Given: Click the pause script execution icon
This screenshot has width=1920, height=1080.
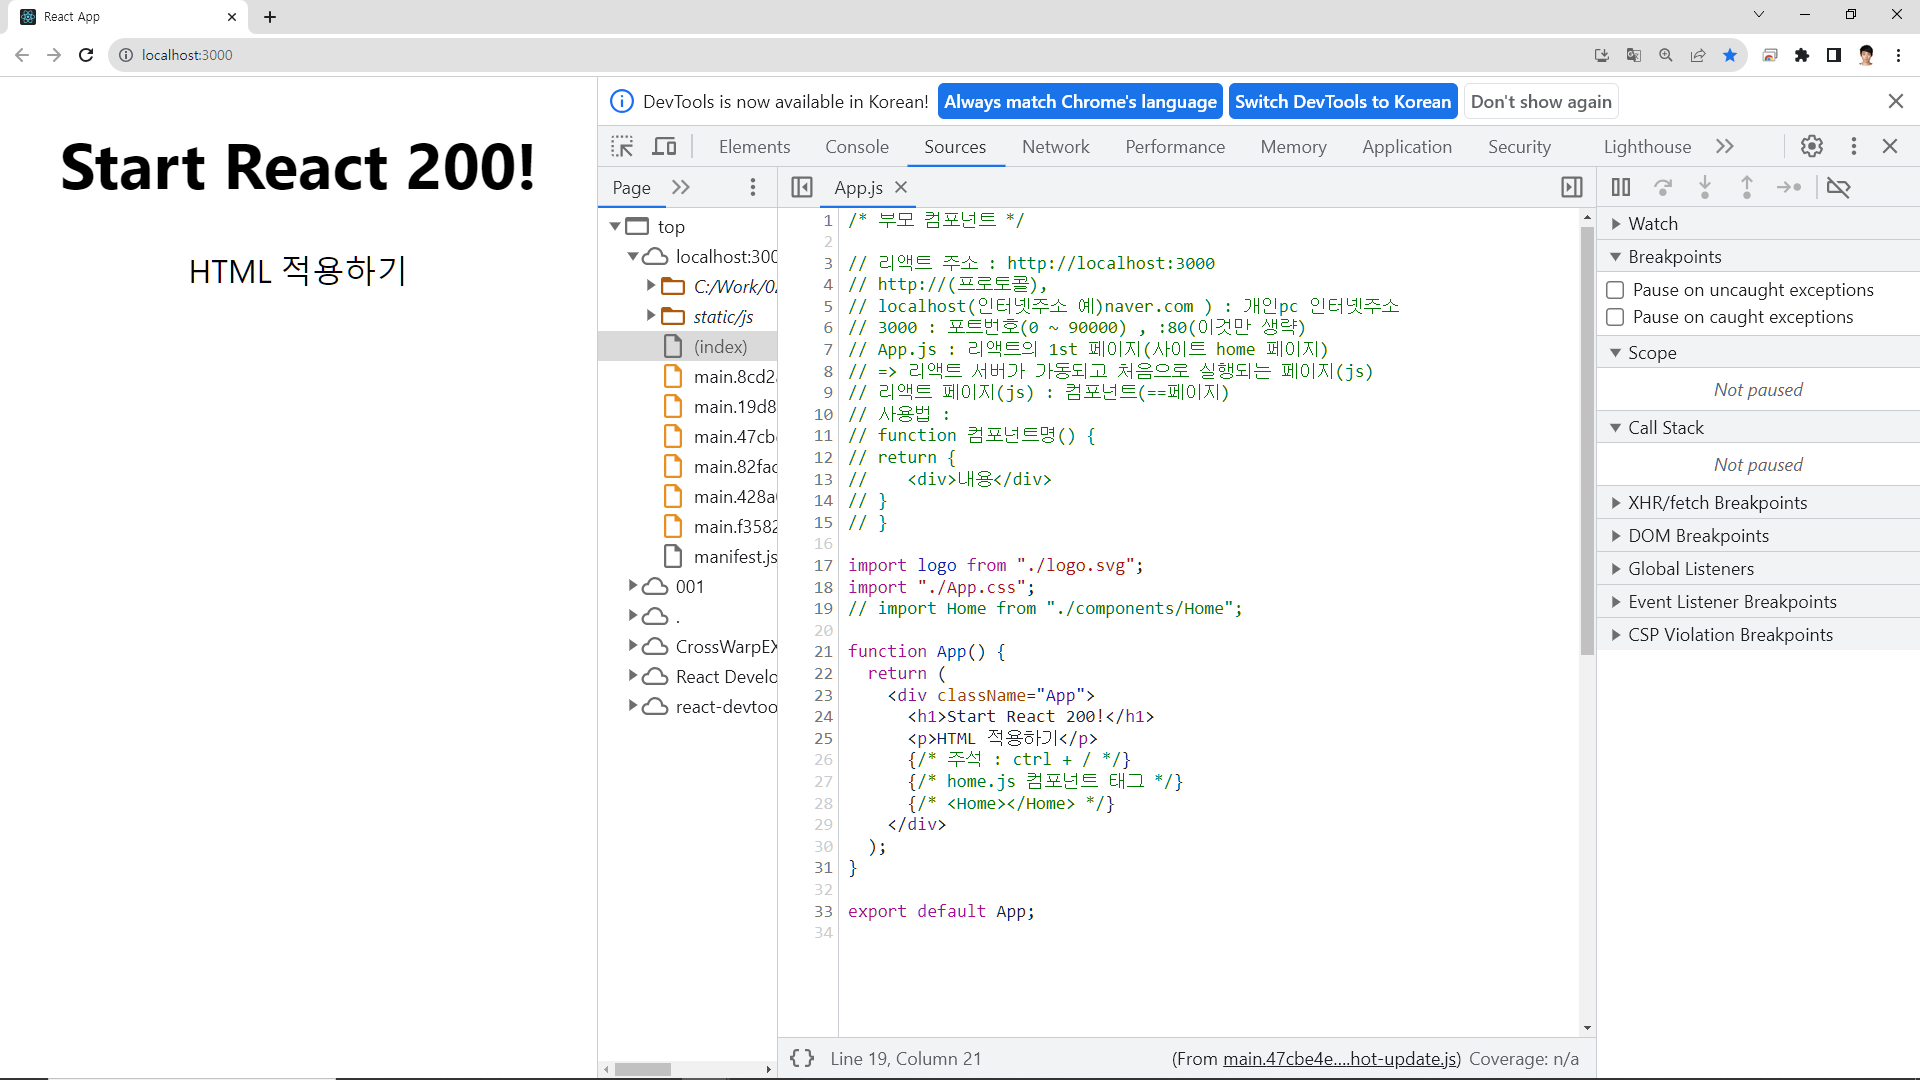Looking at the screenshot, I should [x=1621, y=187].
